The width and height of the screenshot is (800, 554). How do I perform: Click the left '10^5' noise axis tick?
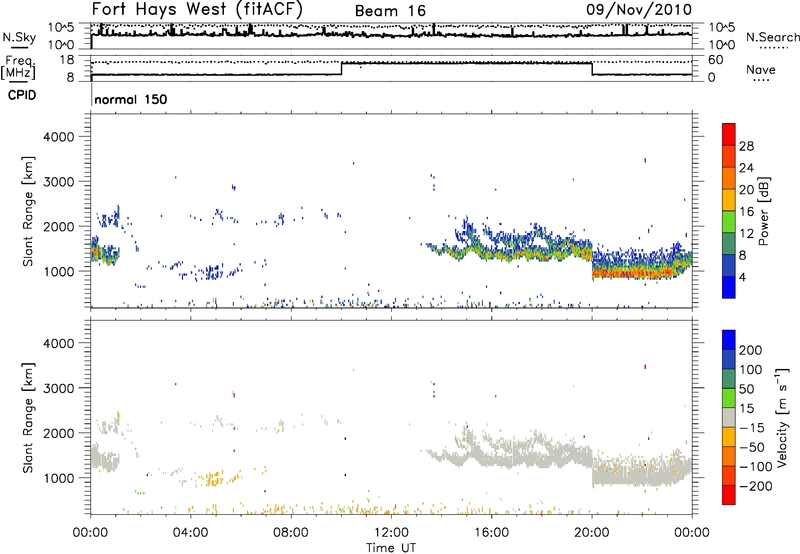click(61, 27)
